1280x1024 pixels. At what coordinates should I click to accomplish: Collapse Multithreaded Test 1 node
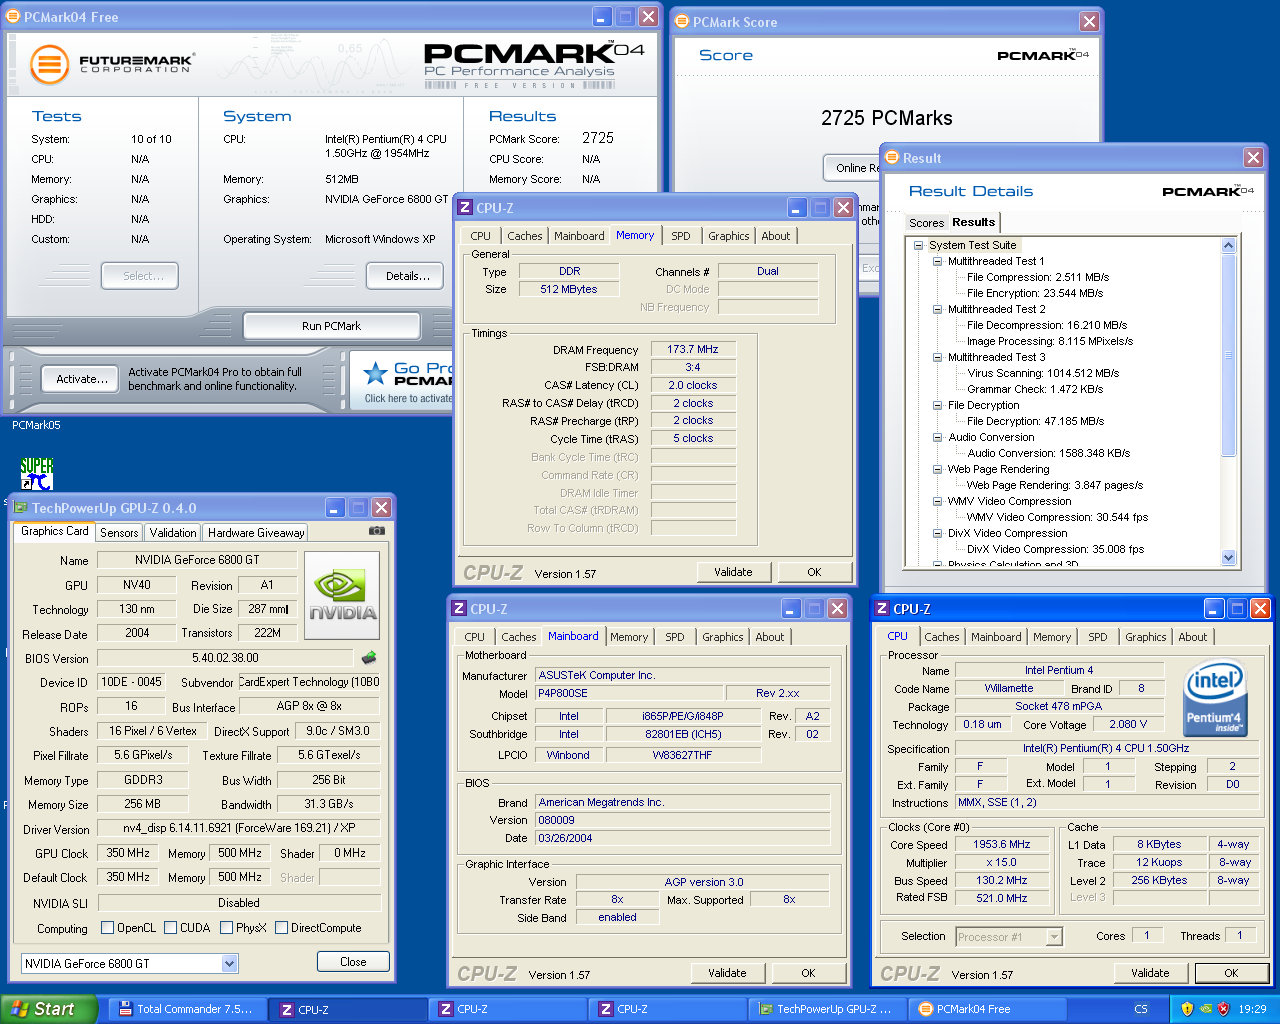coord(937,261)
